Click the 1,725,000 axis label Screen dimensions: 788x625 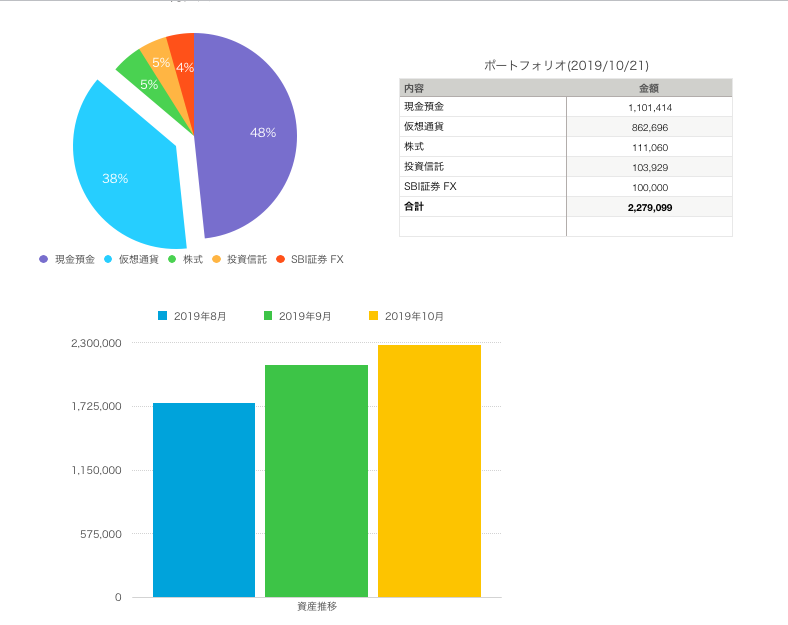96,406
